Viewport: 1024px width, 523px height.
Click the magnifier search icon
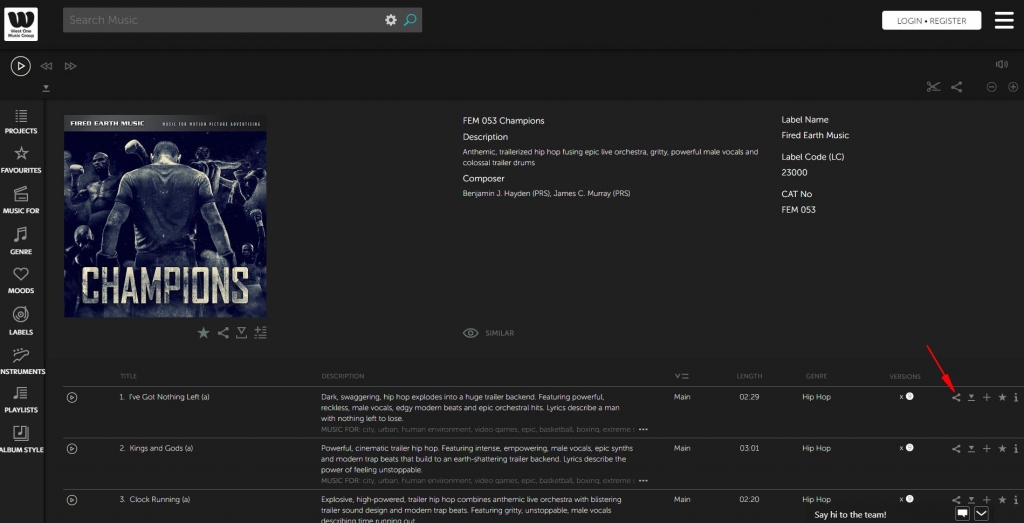[x=410, y=20]
